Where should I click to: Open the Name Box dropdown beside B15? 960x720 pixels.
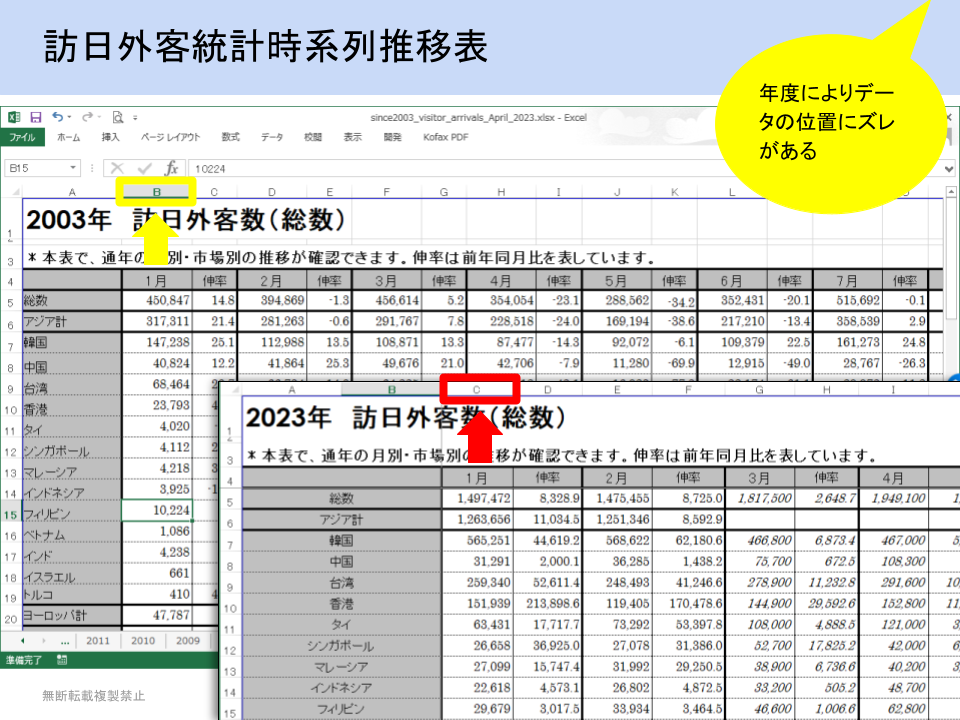(x=73, y=168)
